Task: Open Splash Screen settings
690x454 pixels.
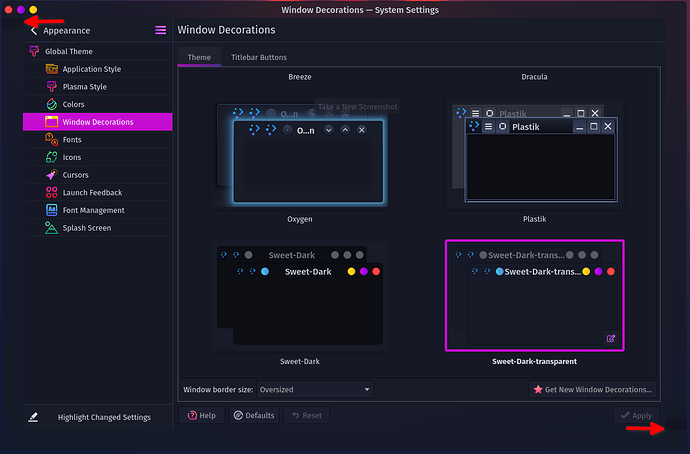Action: point(98,227)
